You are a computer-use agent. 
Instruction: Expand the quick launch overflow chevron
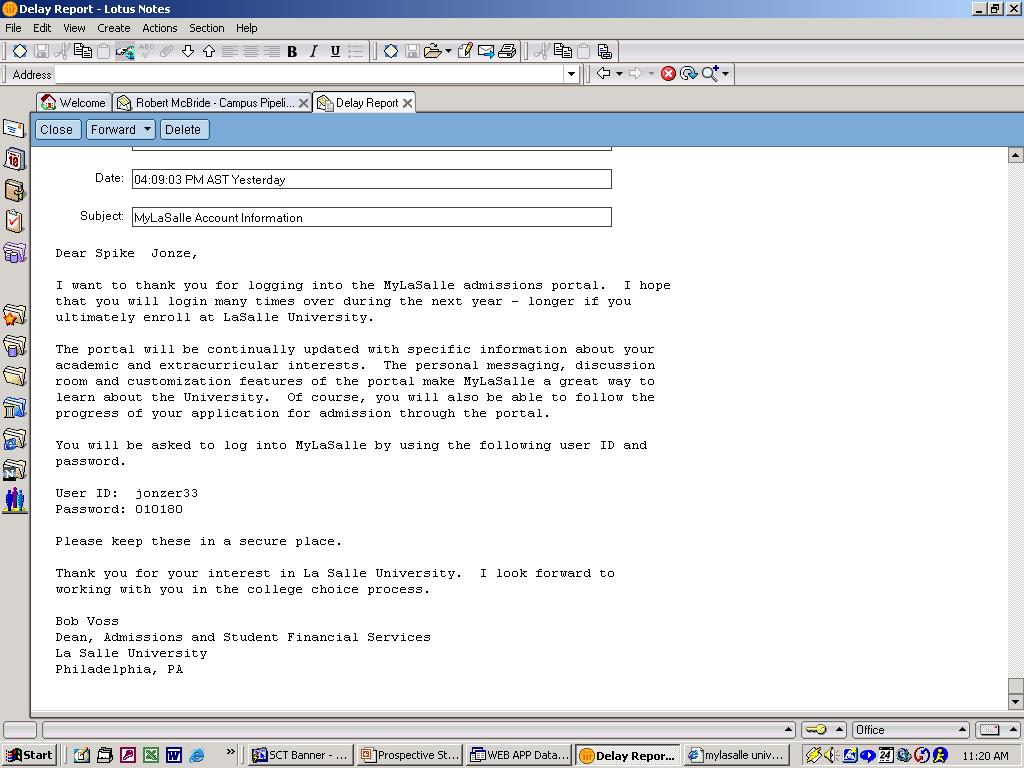[230, 752]
